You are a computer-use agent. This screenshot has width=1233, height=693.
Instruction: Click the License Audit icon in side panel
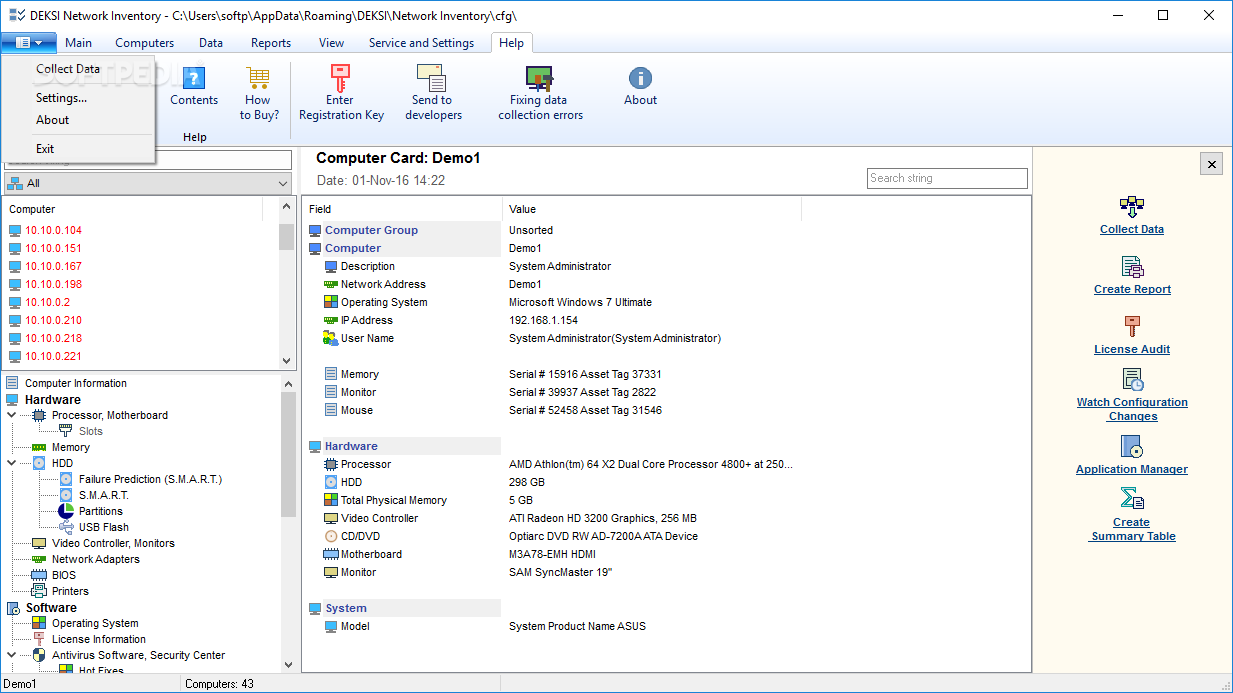[1132, 326]
